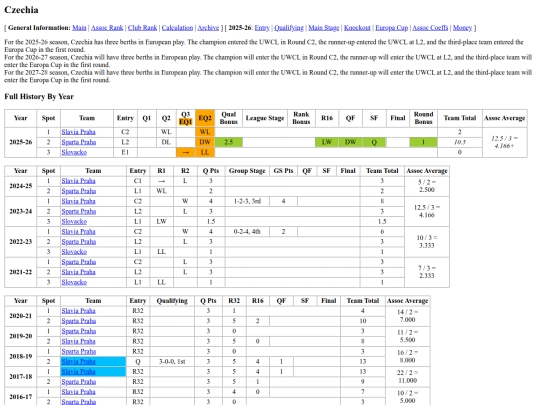Visit the Archive link
Screen dimensions: 540x405
(x=208, y=28)
